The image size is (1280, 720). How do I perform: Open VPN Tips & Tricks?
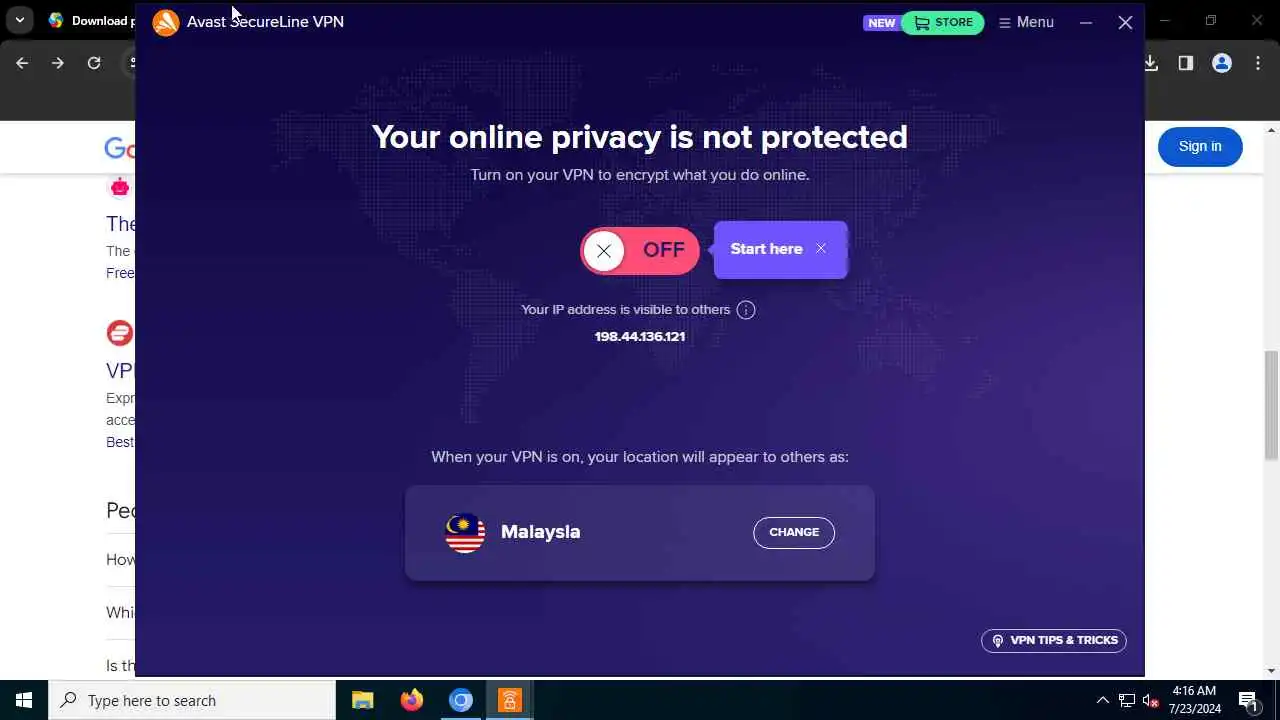coord(1054,640)
